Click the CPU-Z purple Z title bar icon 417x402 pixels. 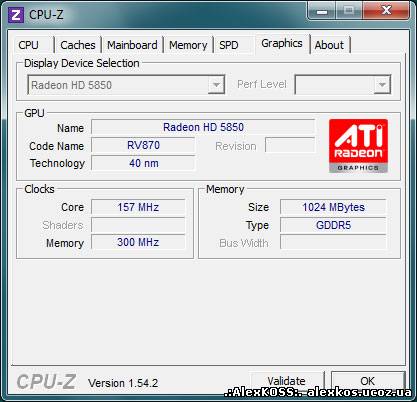click(16, 15)
